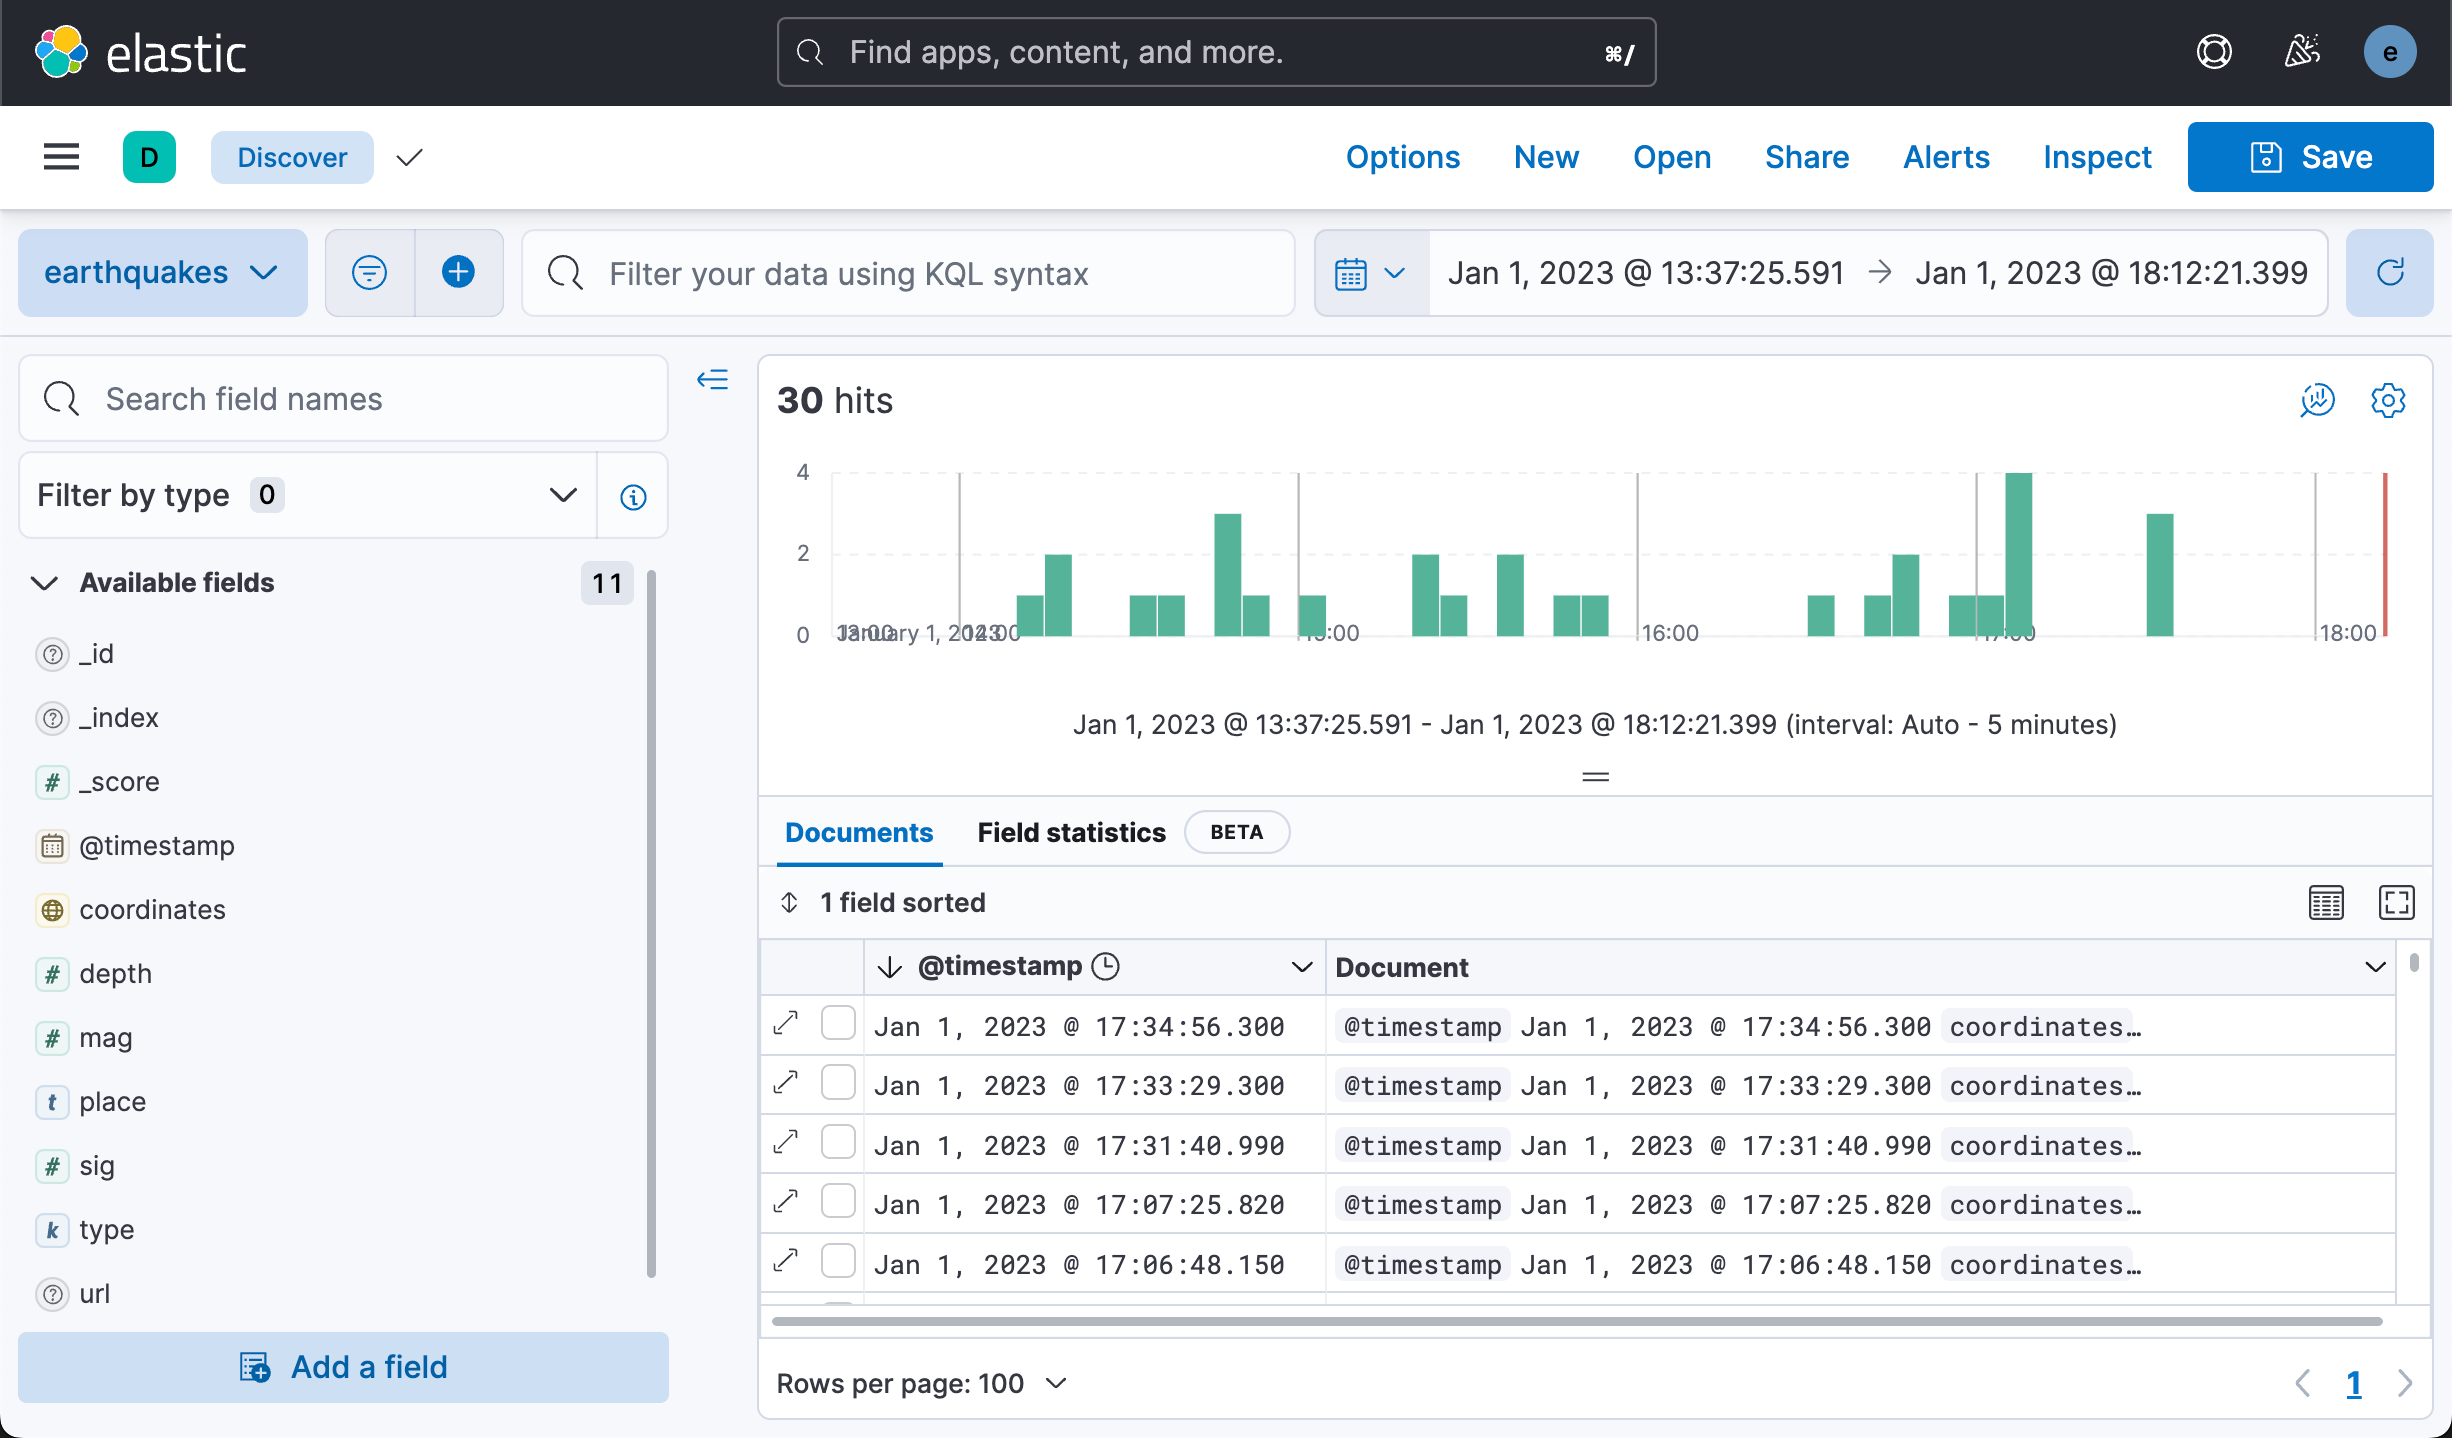Expand the Filter by type dropdown
Image resolution: width=2452 pixels, height=1438 pixels.
point(308,496)
